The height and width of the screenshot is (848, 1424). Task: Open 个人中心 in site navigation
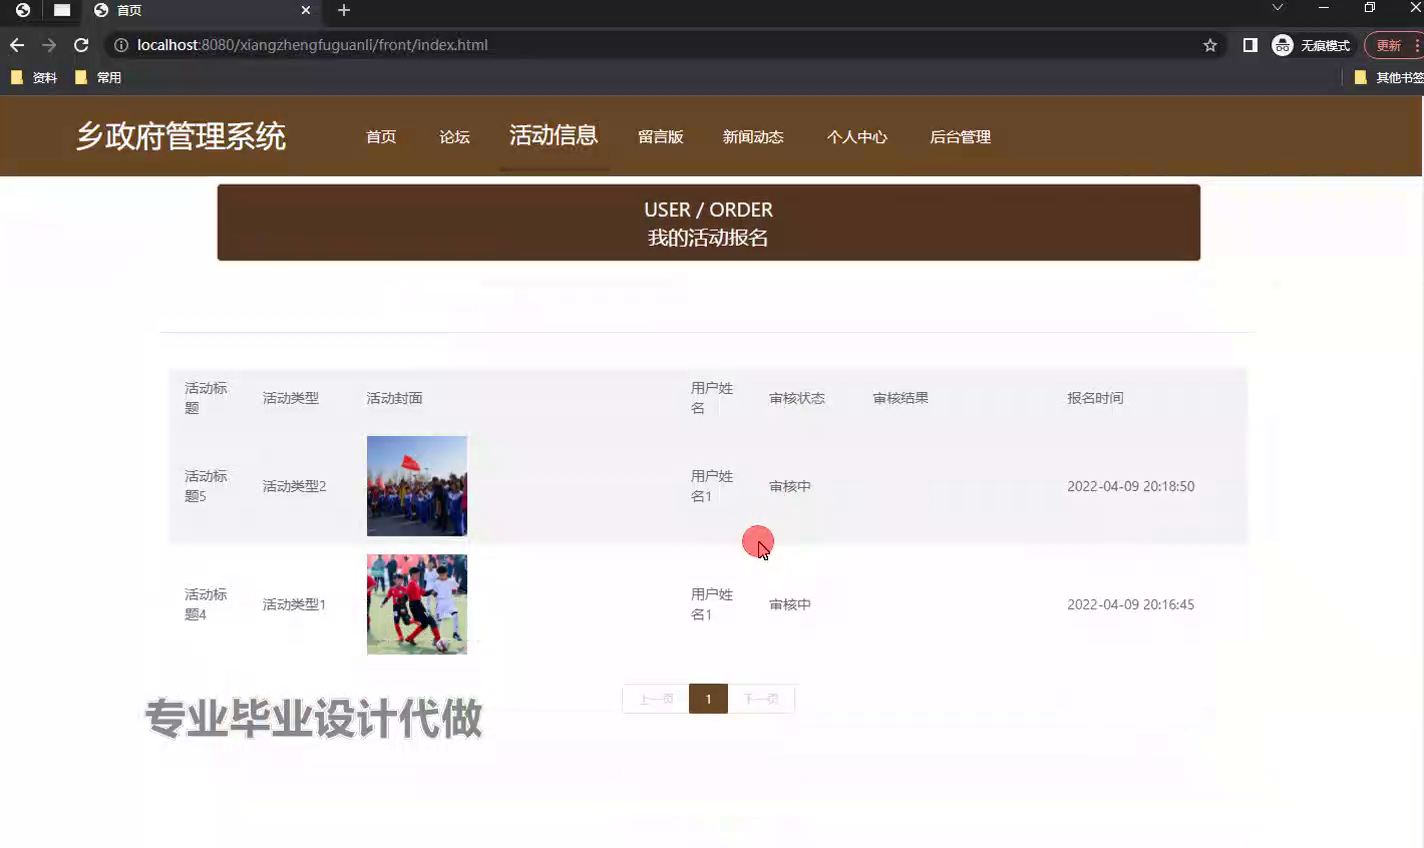tap(857, 137)
